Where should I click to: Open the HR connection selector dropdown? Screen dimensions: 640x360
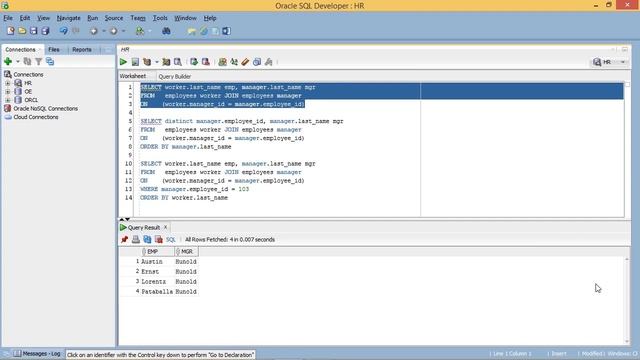pyautogui.click(x=622, y=62)
